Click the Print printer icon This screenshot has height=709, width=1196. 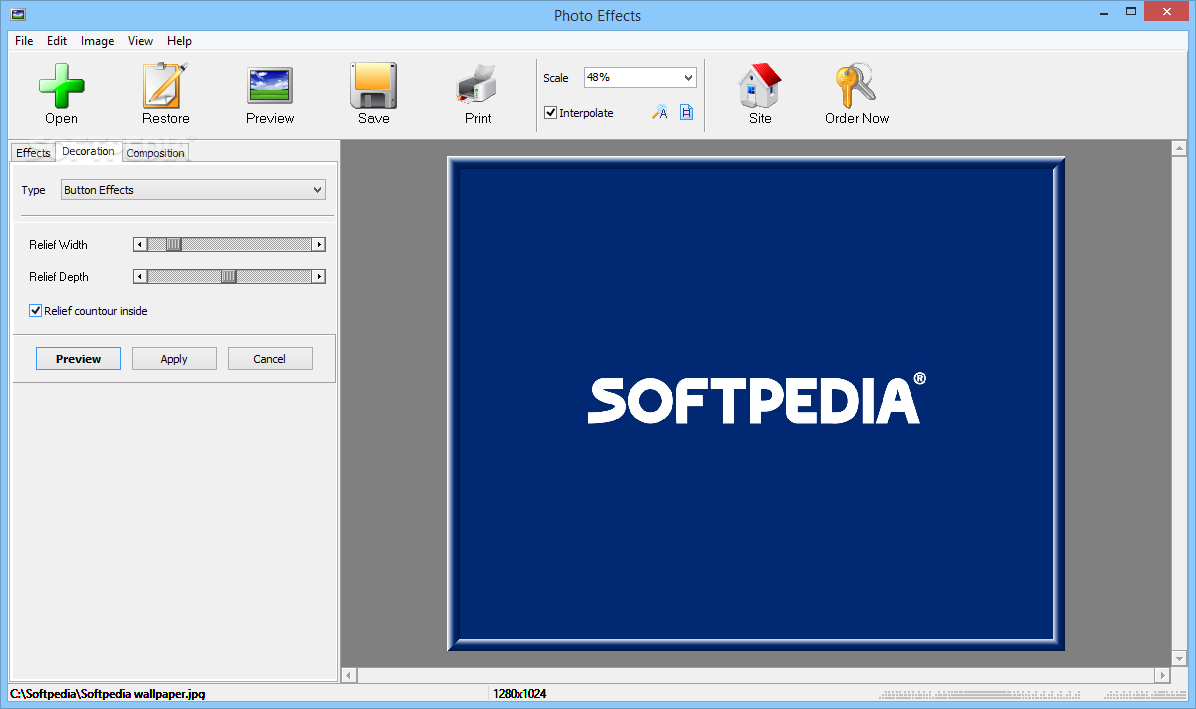click(477, 85)
